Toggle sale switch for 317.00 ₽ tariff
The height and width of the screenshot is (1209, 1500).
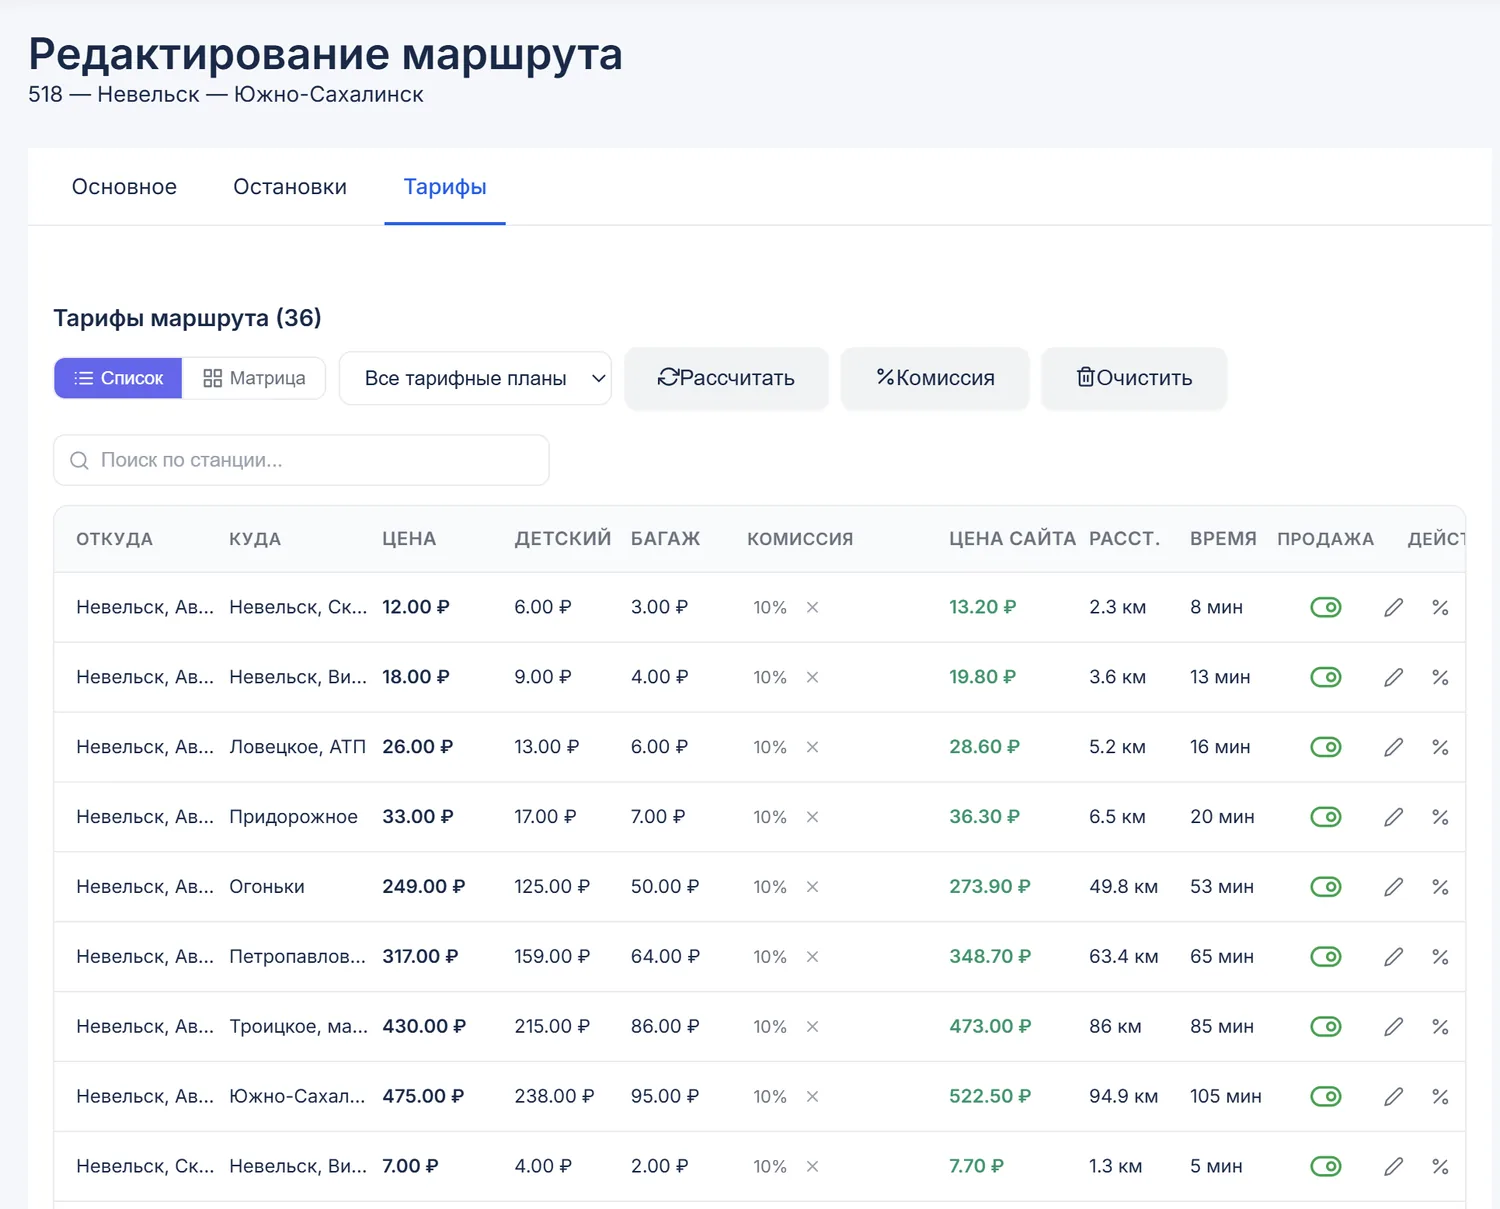pyautogui.click(x=1326, y=957)
